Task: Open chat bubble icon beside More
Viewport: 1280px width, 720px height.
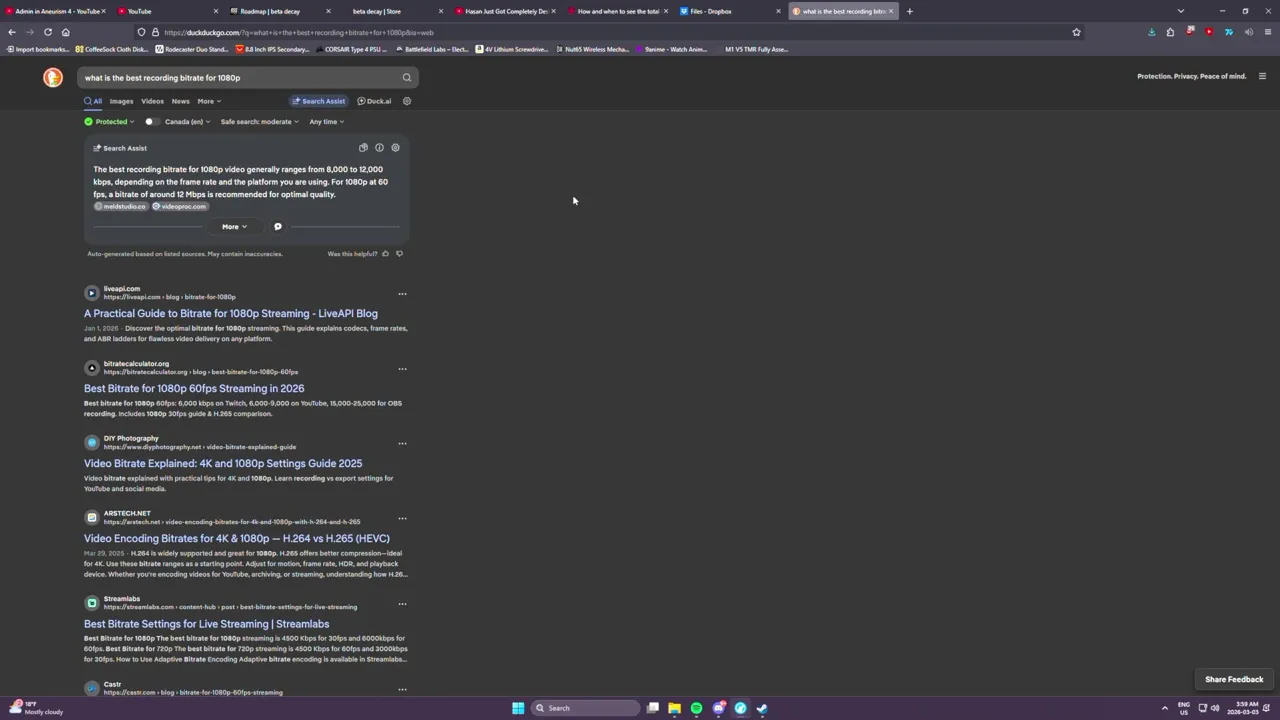Action: coord(278,226)
